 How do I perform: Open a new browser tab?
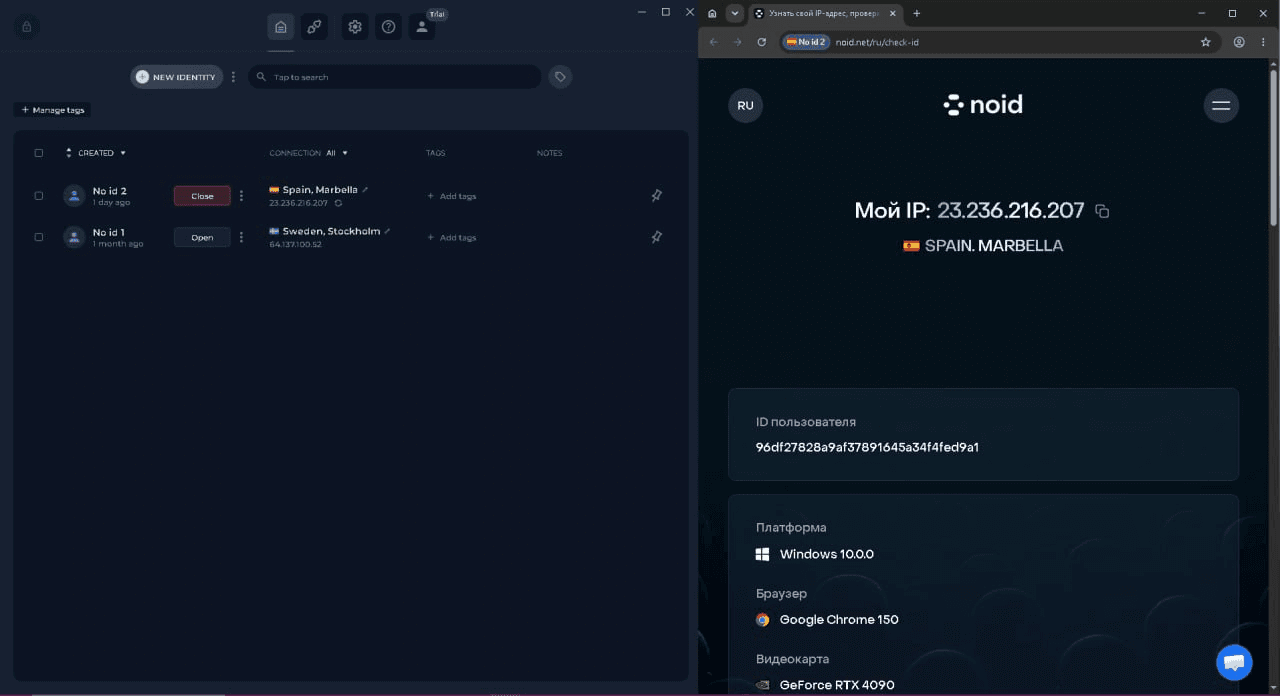point(916,13)
